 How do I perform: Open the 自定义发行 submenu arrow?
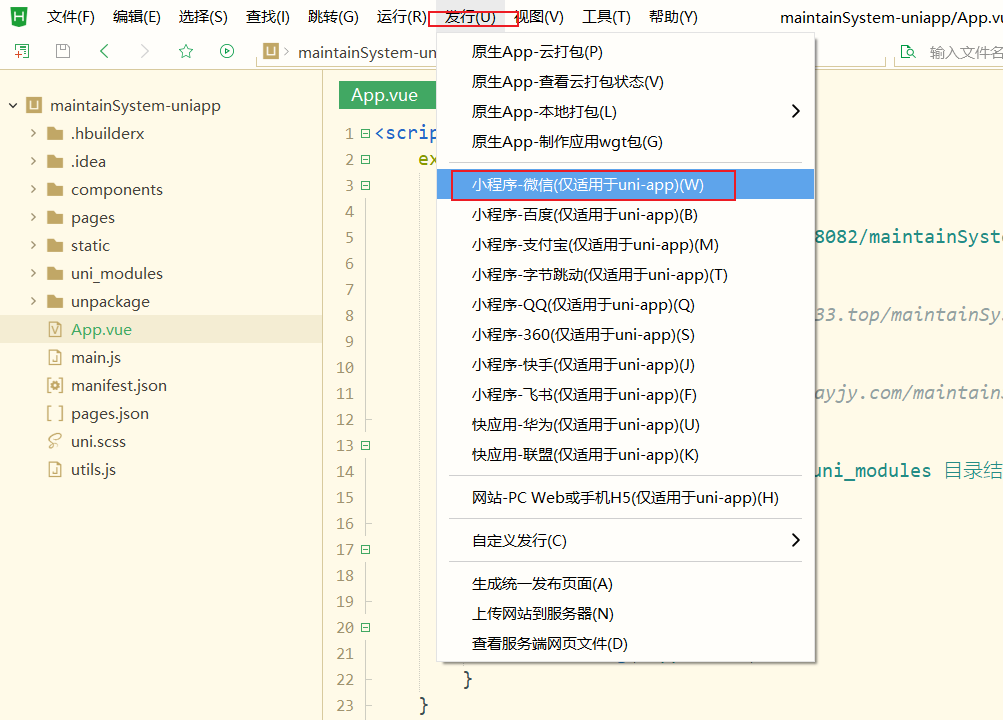(795, 540)
